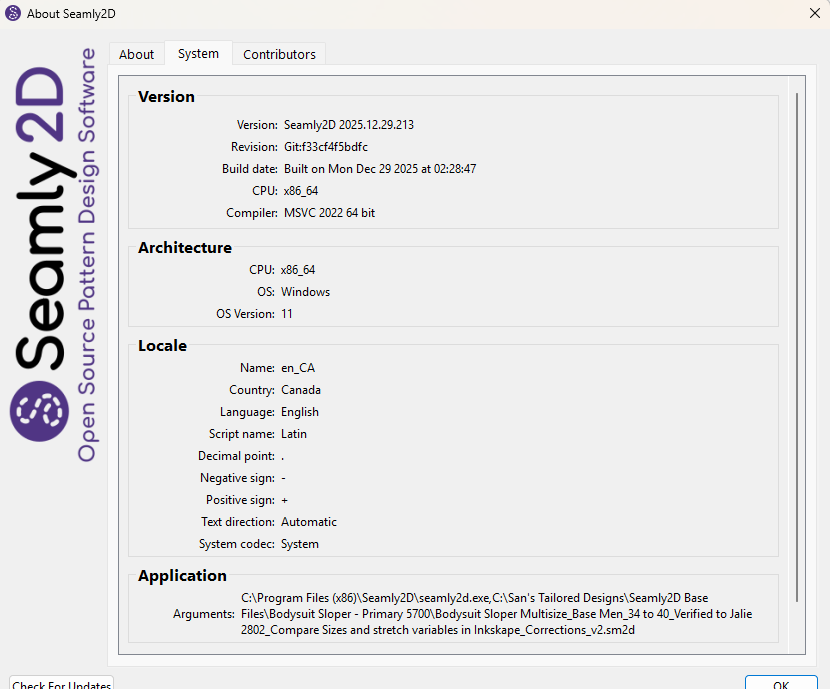Click the Check For Updates button

pos(62,684)
